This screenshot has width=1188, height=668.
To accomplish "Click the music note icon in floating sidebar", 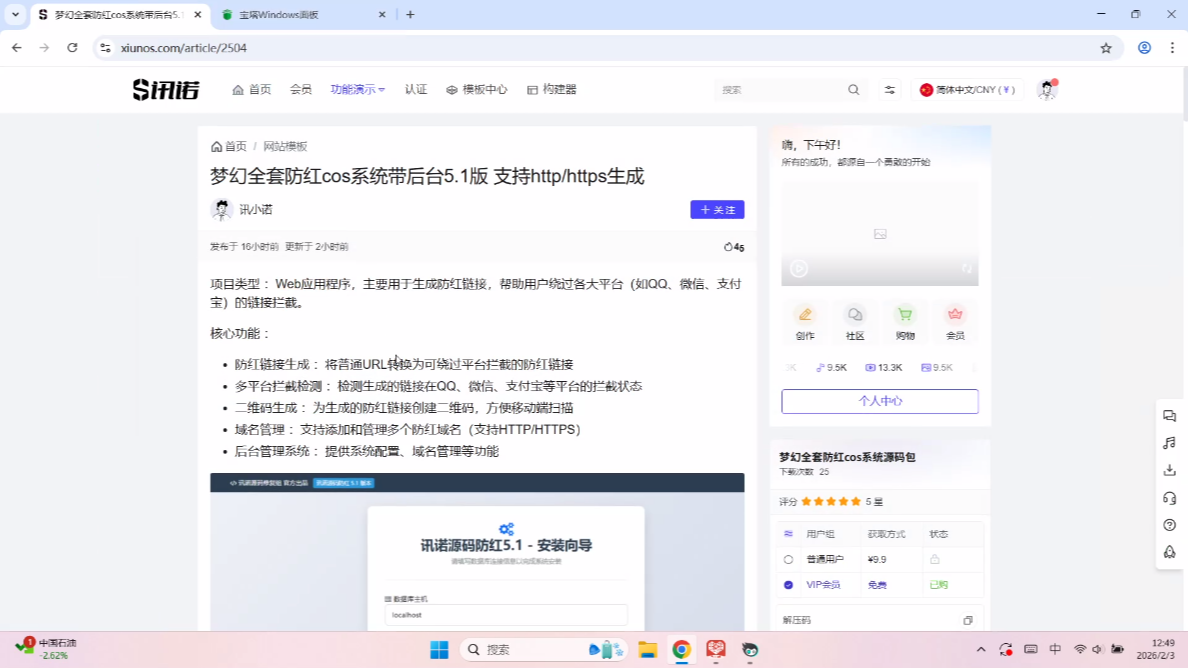I will click(x=1169, y=443).
